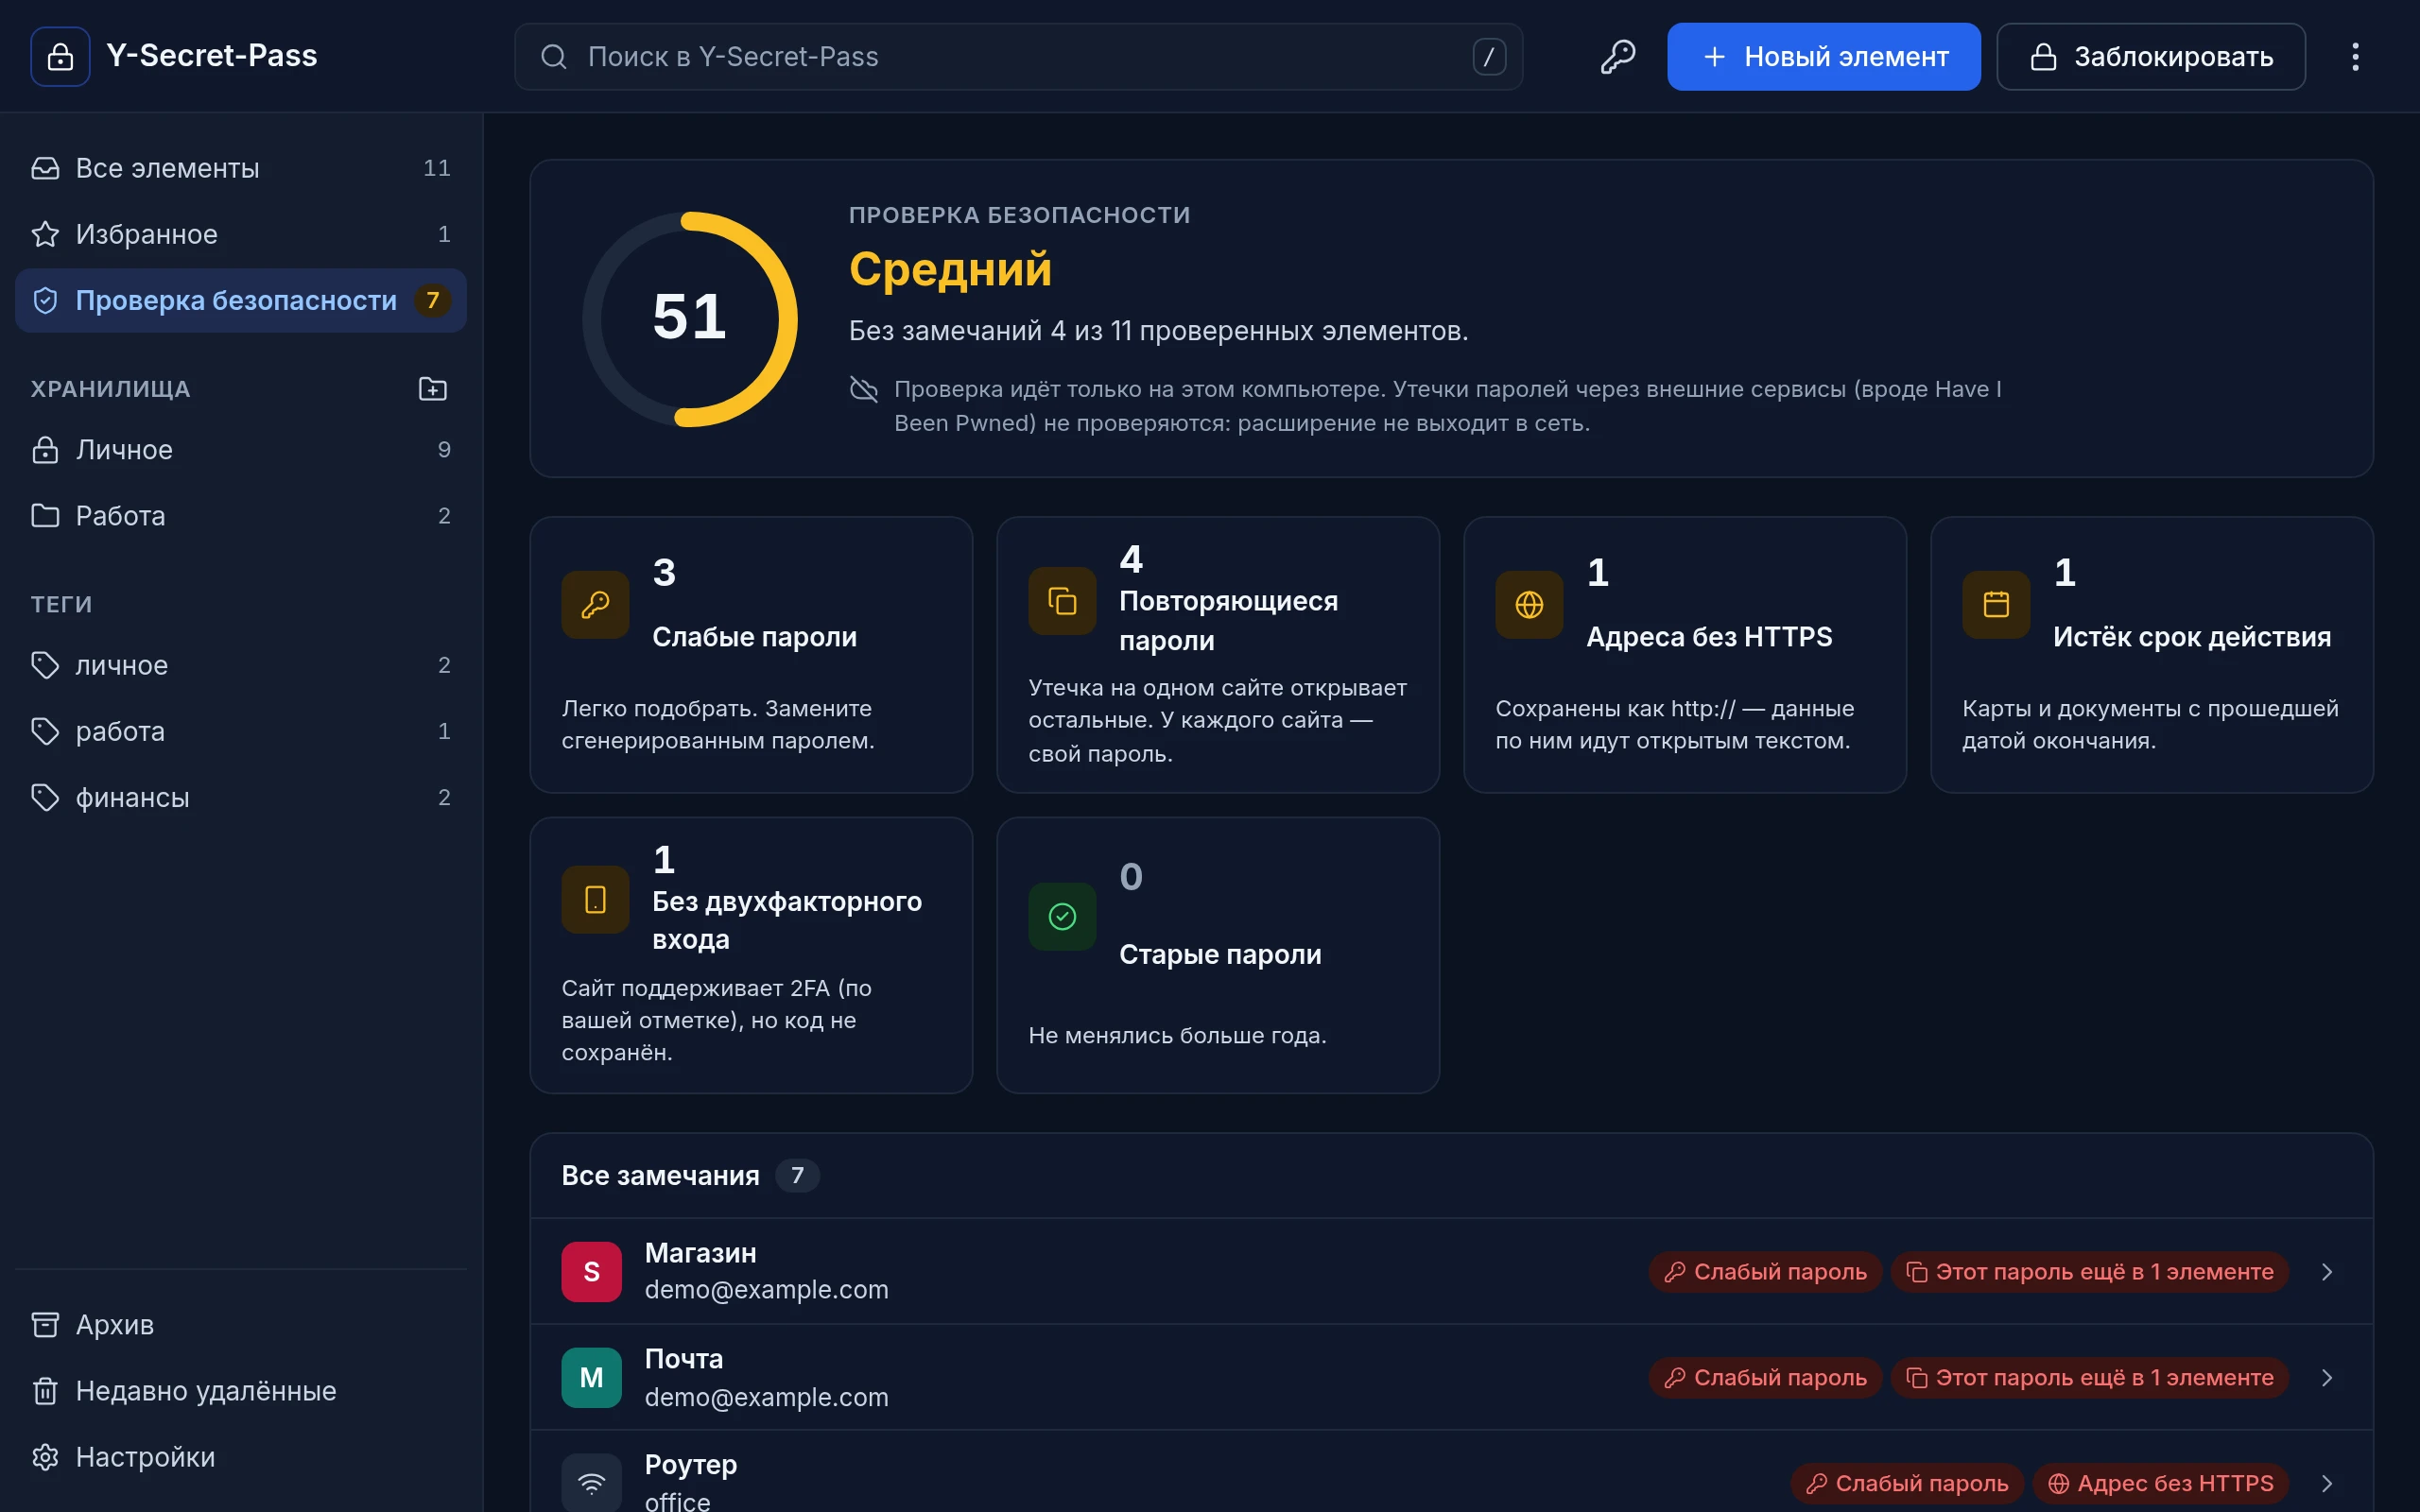This screenshot has width=2420, height=1512.
Task: Click the green M avatar of Почта
Action: 591,1378
